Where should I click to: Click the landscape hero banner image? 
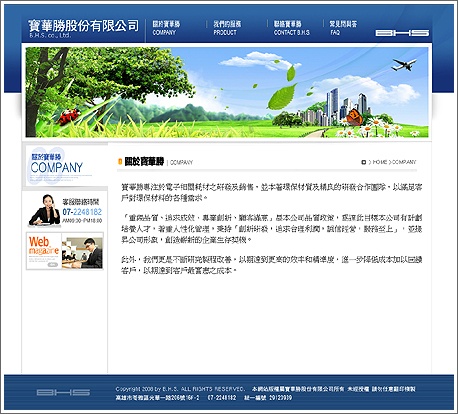(227, 92)
